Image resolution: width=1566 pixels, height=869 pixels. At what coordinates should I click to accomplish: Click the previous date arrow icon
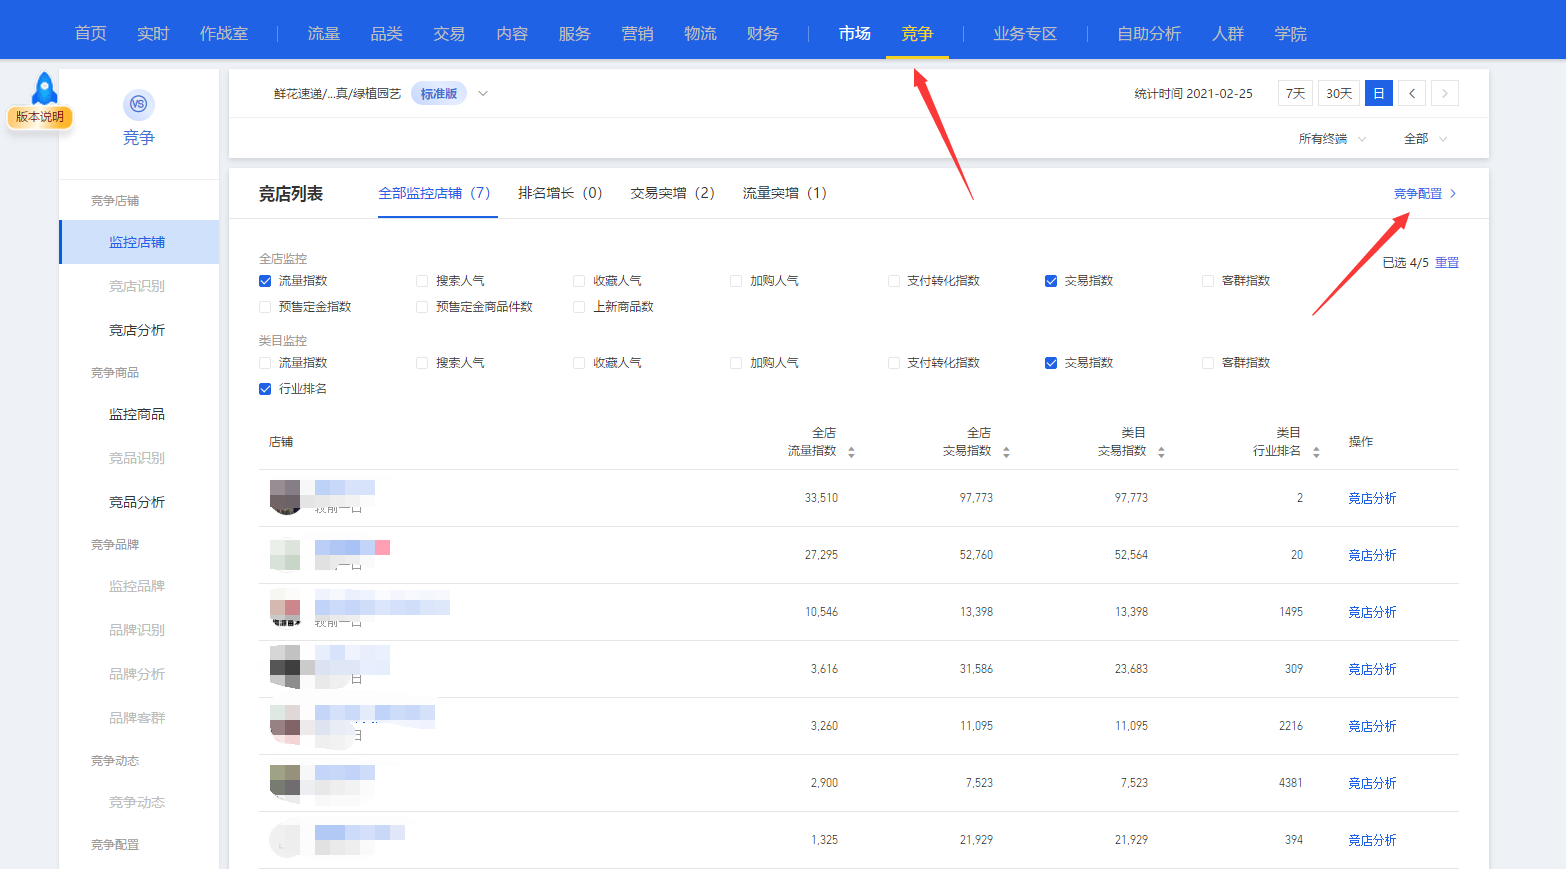(1411, 92)
